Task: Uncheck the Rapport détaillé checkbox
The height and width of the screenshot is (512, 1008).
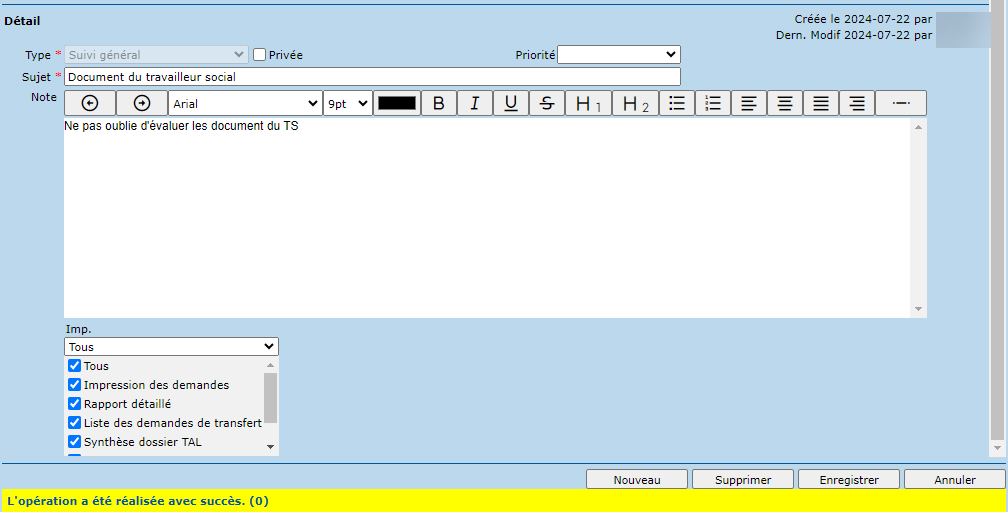Action: coord(74,404)
